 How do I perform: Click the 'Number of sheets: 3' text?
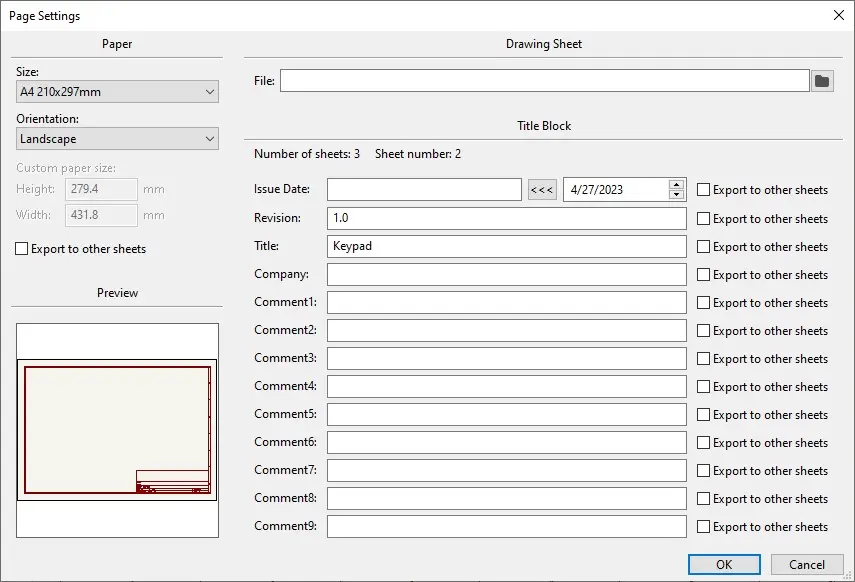point(307,154)
